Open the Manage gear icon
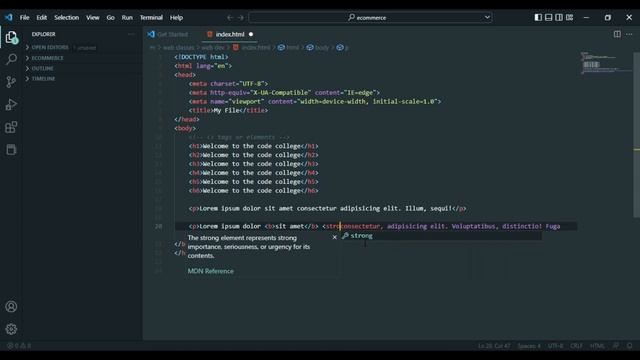Screen dimensions: 640x360 11,329
